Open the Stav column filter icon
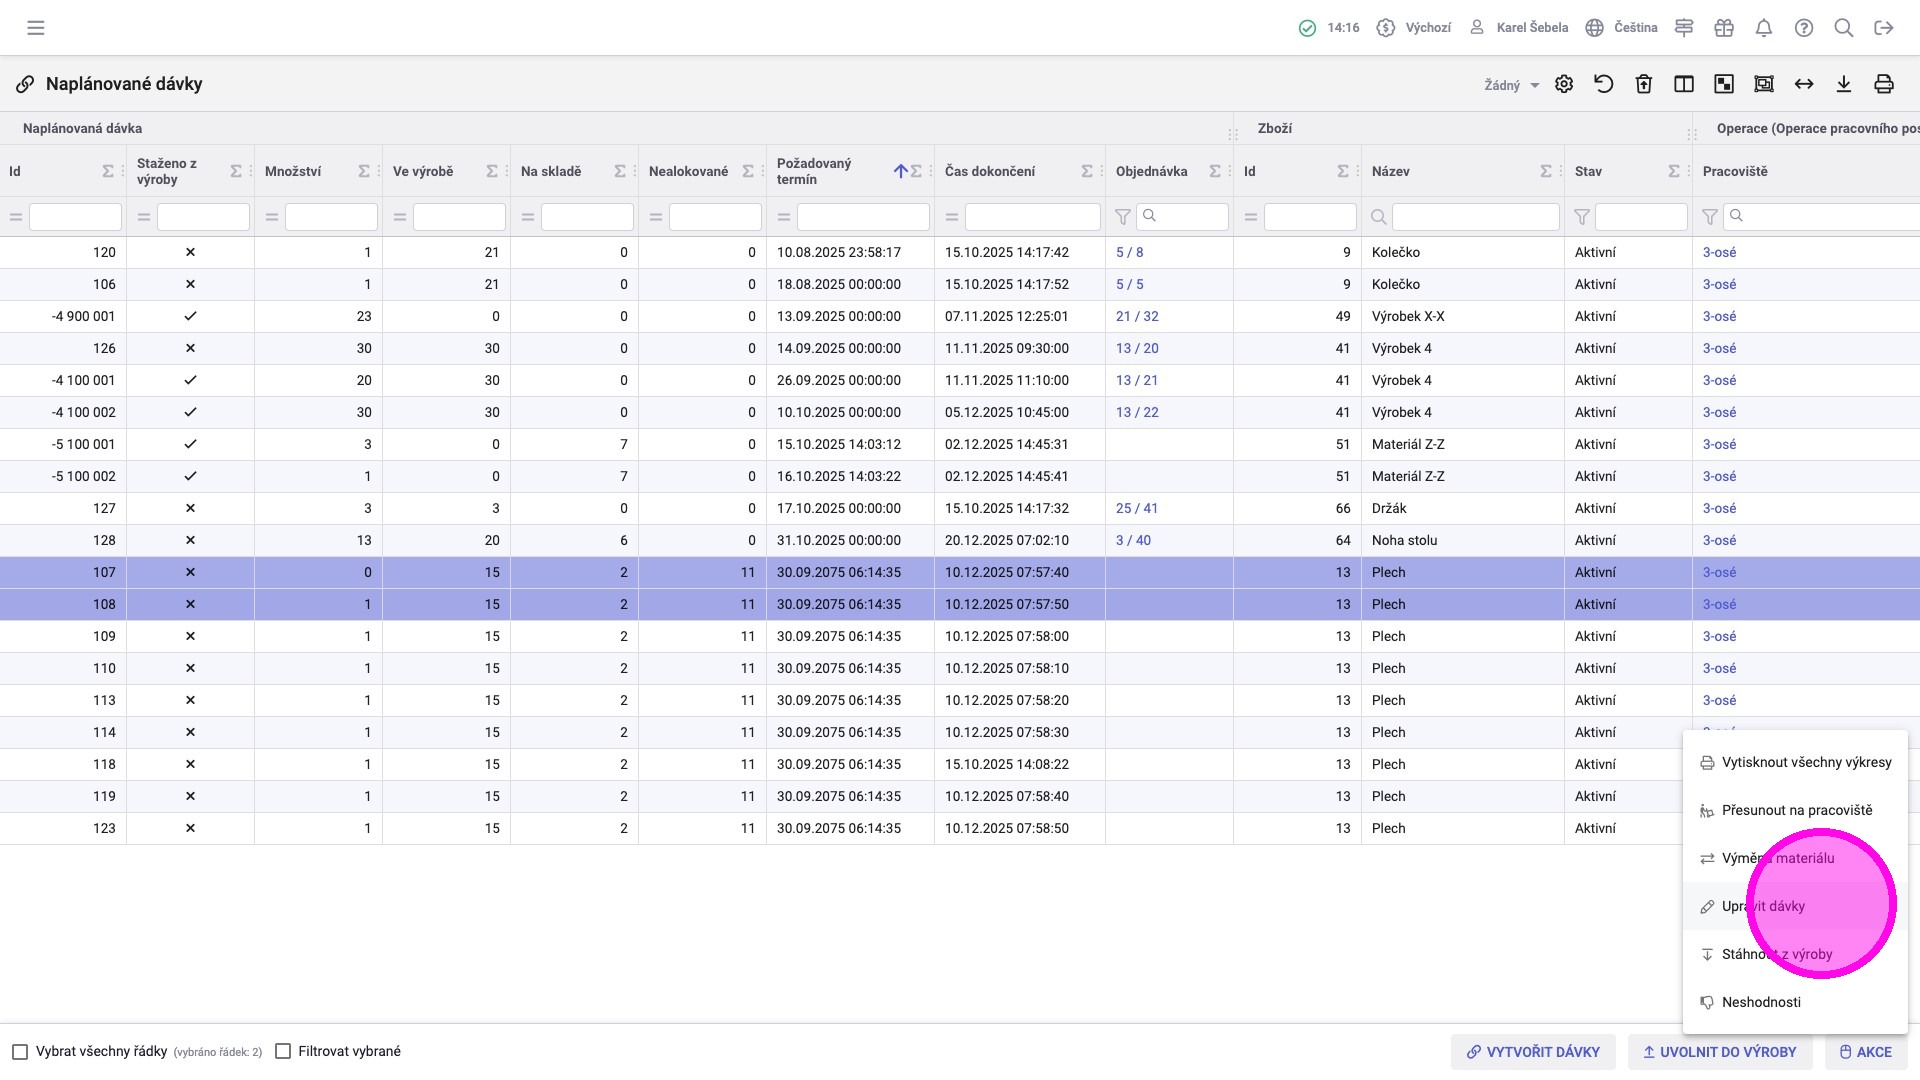The image size is (1920, 1080). [1582, 217]
